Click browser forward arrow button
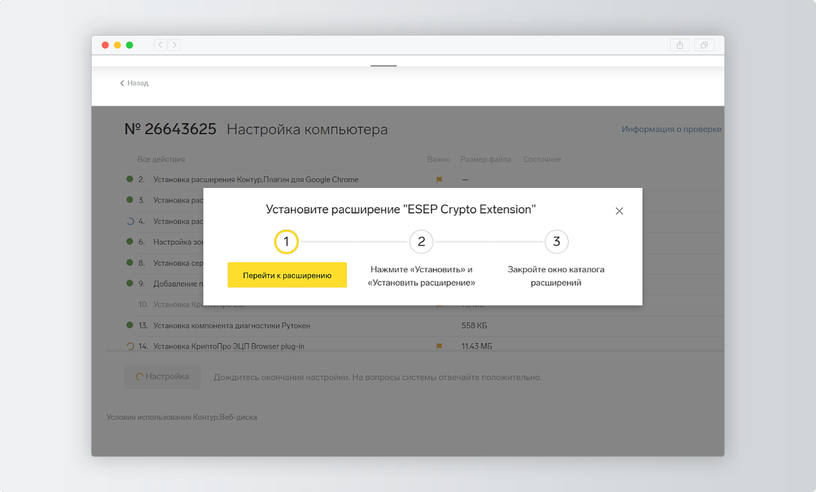The image size is (816, 492). pos(174,45)
